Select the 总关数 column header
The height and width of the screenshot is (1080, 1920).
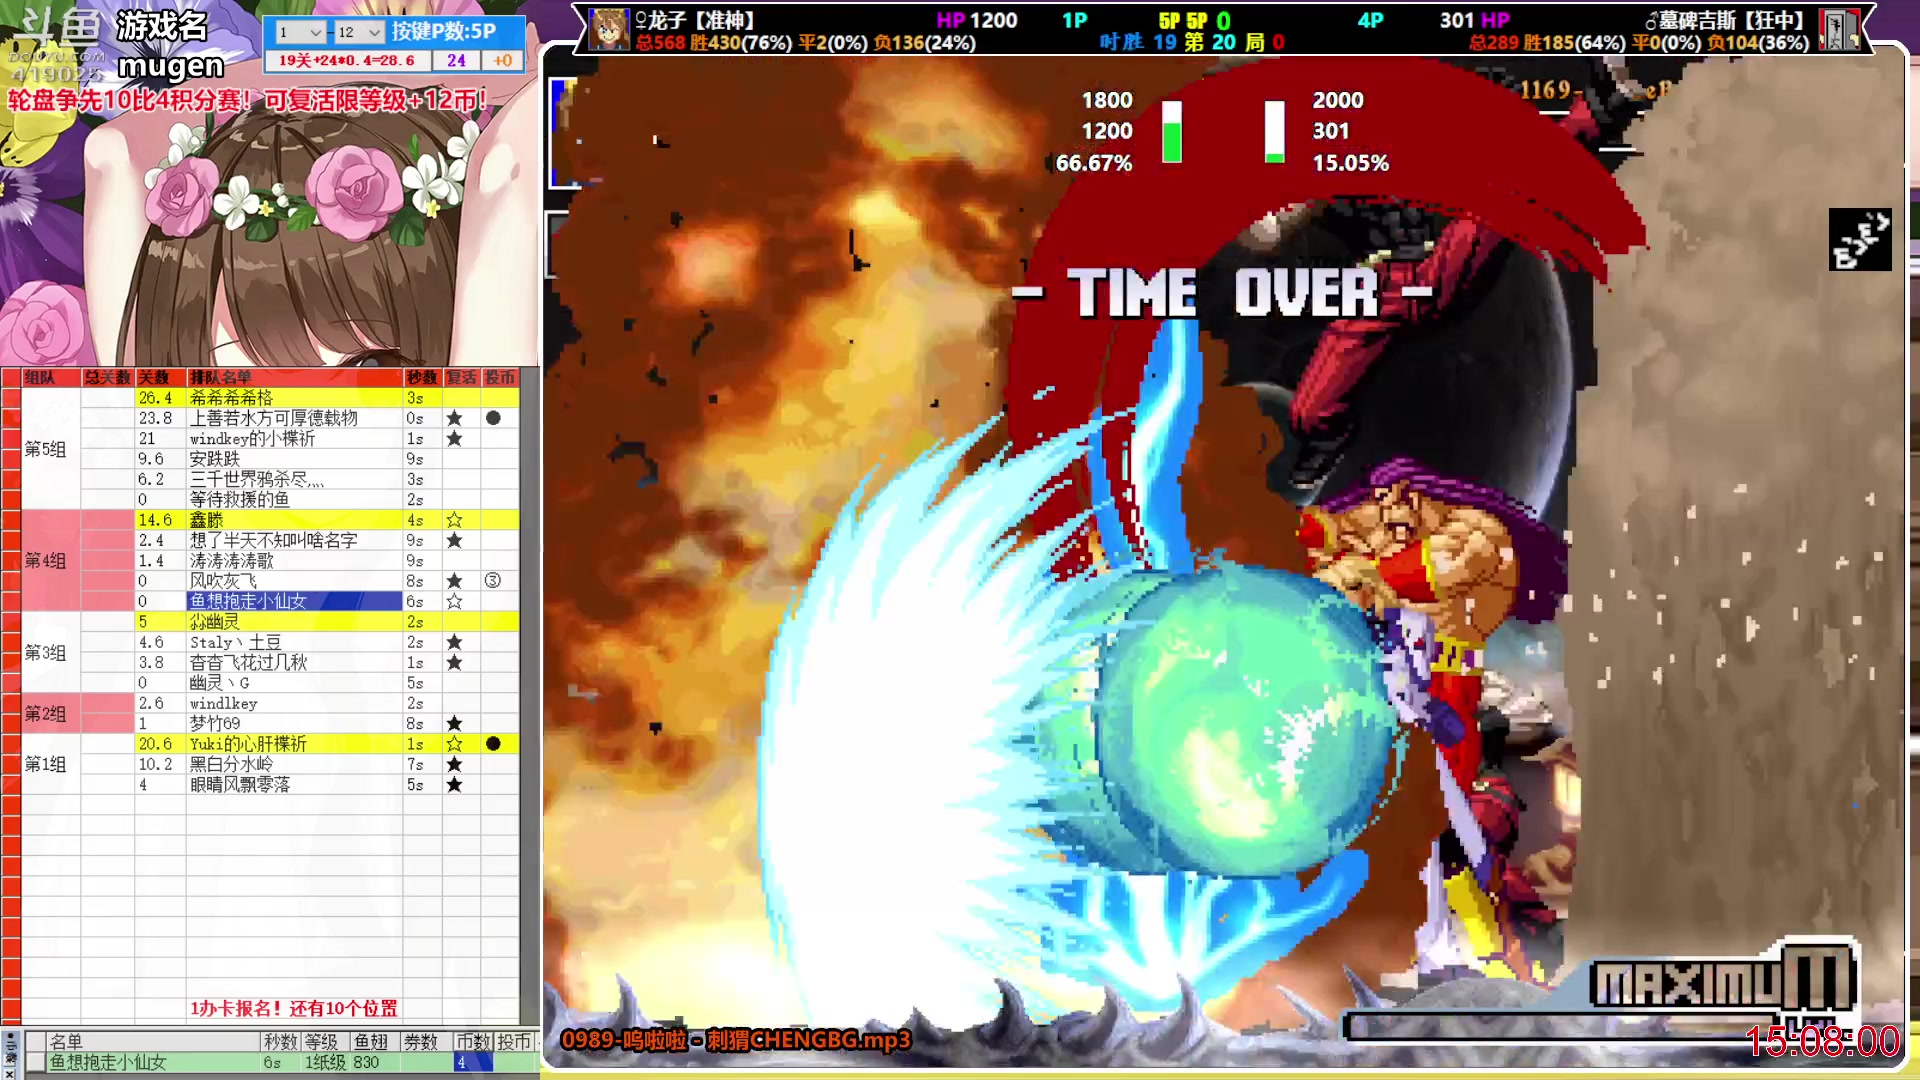pyautogui.click(x=107, y=377)
